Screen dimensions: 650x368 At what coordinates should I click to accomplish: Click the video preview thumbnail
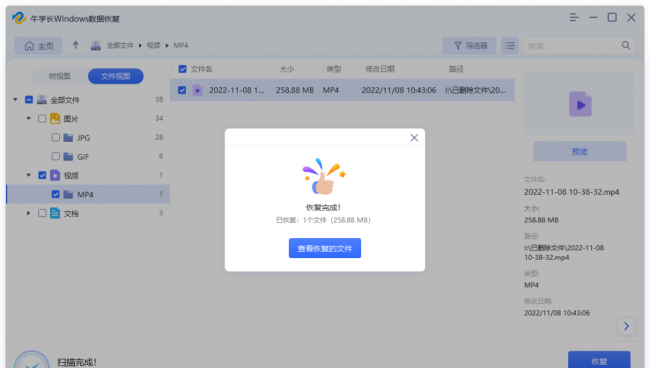tap(580, 104)
